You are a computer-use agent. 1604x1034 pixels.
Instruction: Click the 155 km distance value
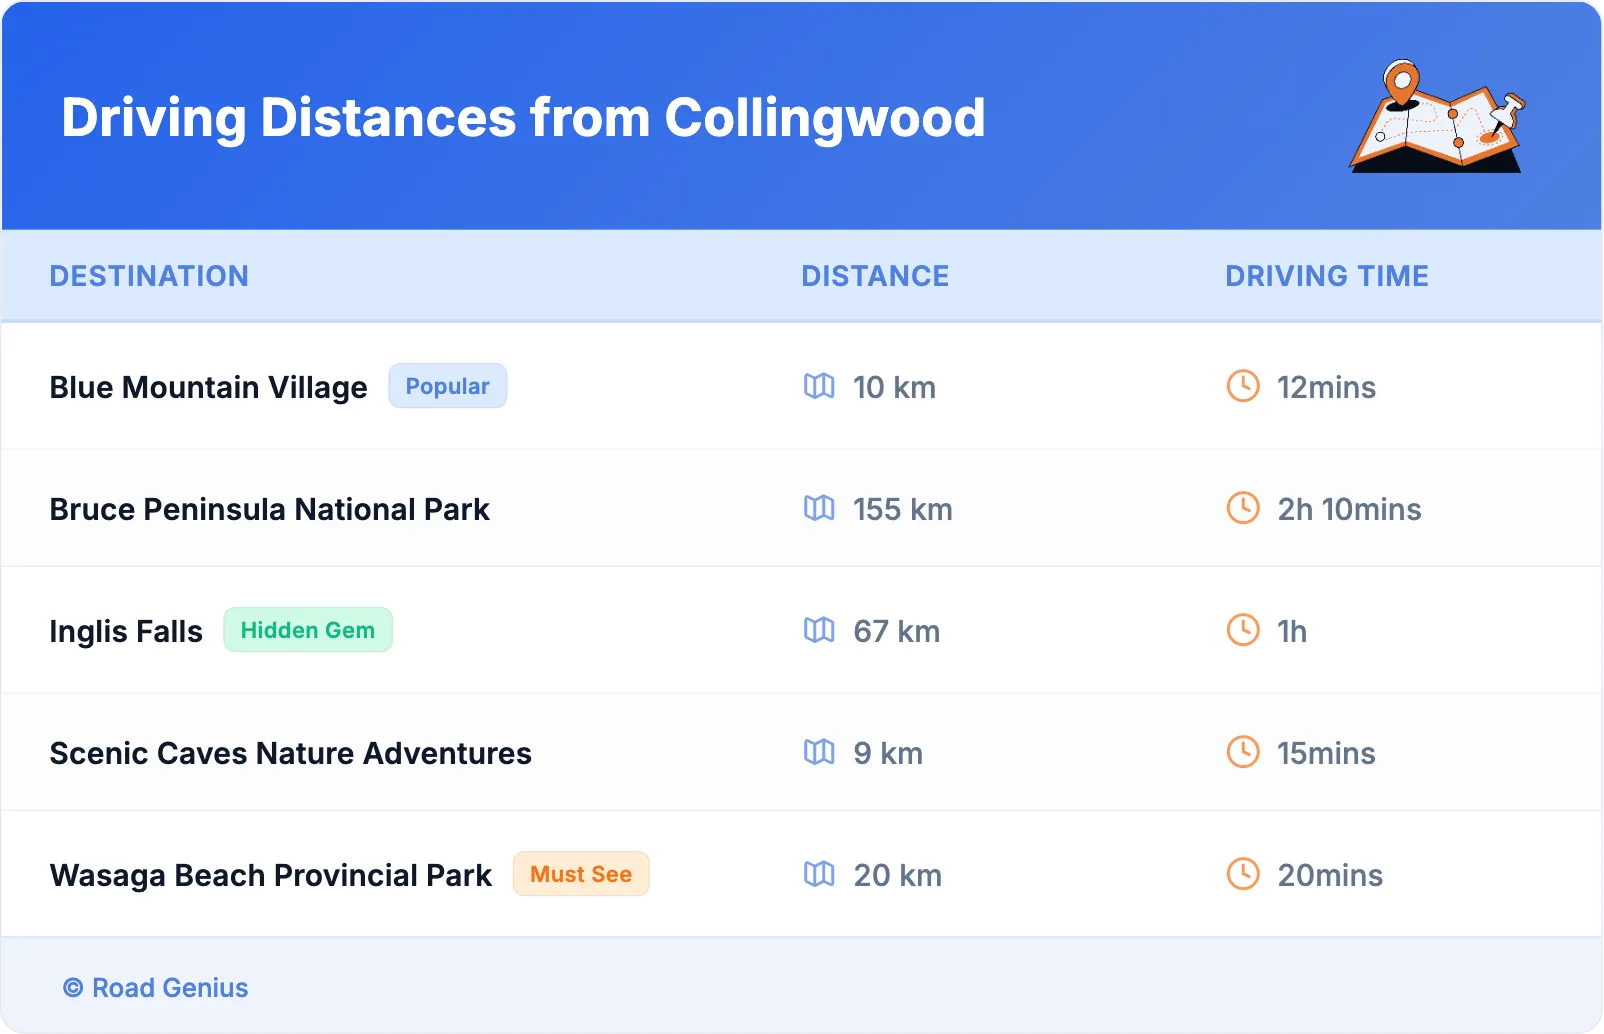pos(902,509)
